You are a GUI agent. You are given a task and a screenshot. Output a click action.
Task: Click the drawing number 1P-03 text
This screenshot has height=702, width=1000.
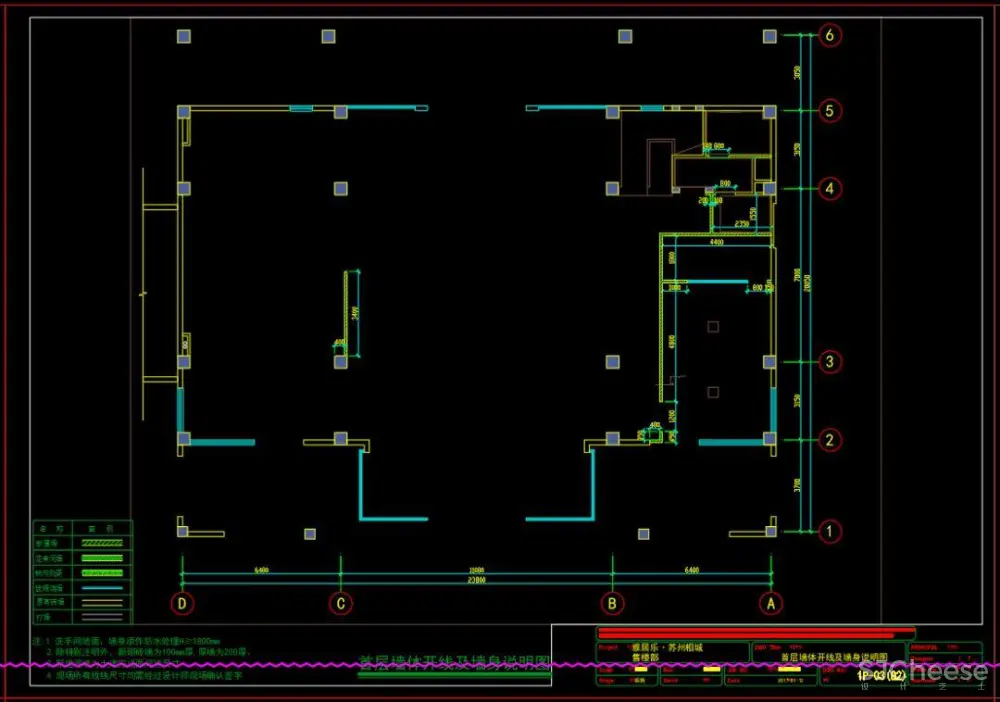point(880,675)
